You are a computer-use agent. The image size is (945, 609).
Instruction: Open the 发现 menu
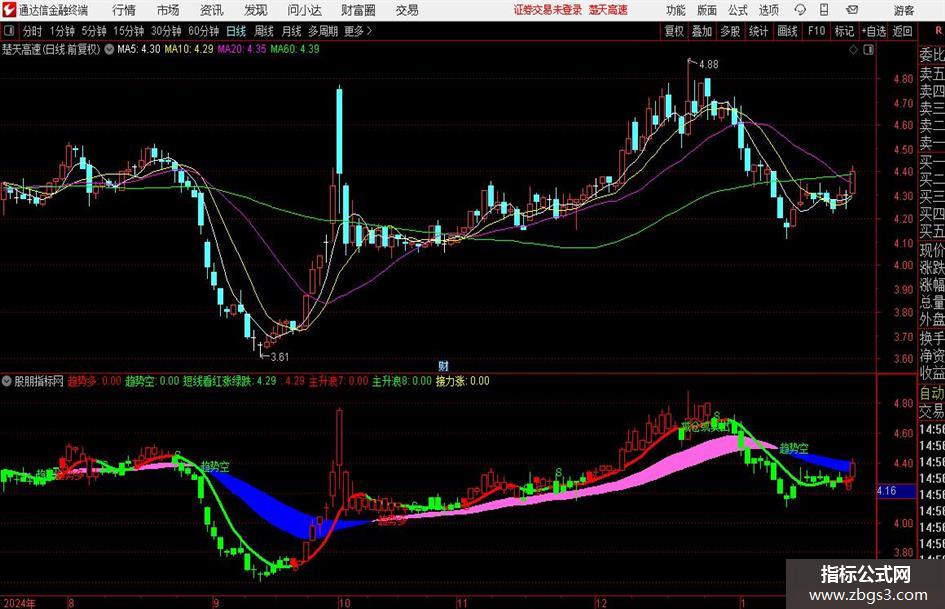[x=256, y=10]
